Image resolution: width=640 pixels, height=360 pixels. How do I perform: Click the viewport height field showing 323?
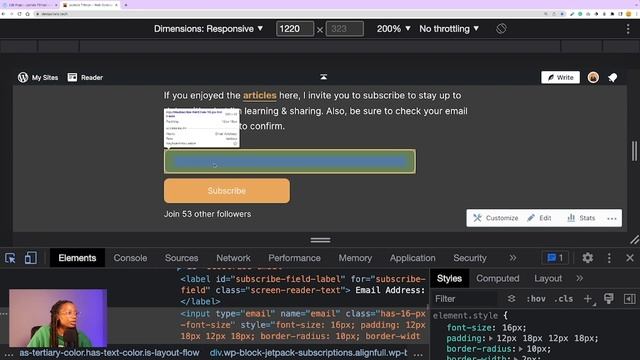point(344,29)
